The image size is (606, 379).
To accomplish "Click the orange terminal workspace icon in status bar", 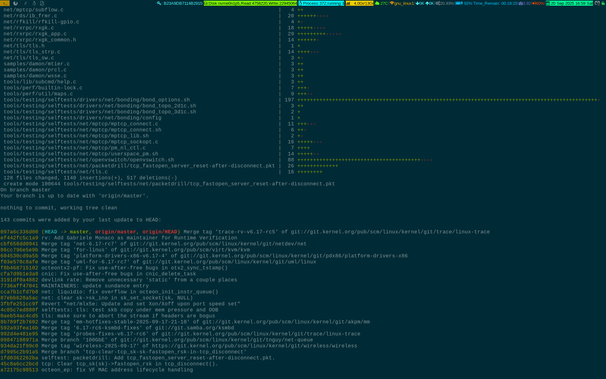I will pos(5,3).
